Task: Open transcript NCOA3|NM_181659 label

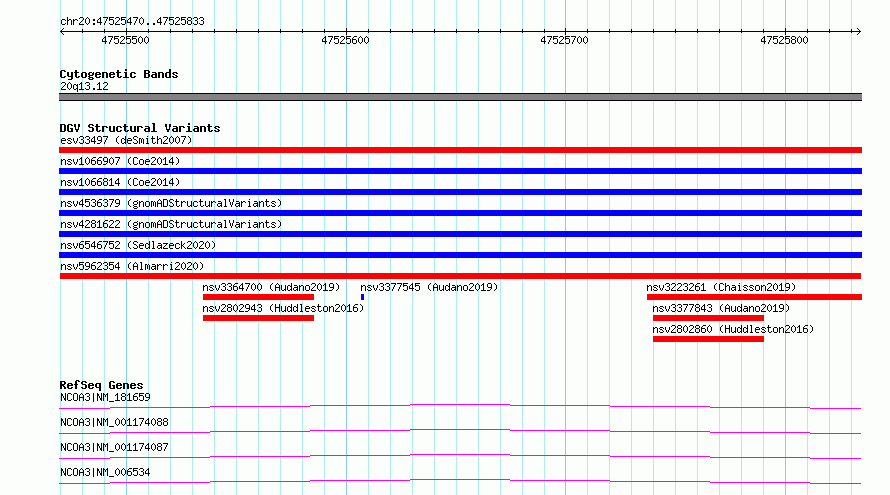Action: pos(105,397)
